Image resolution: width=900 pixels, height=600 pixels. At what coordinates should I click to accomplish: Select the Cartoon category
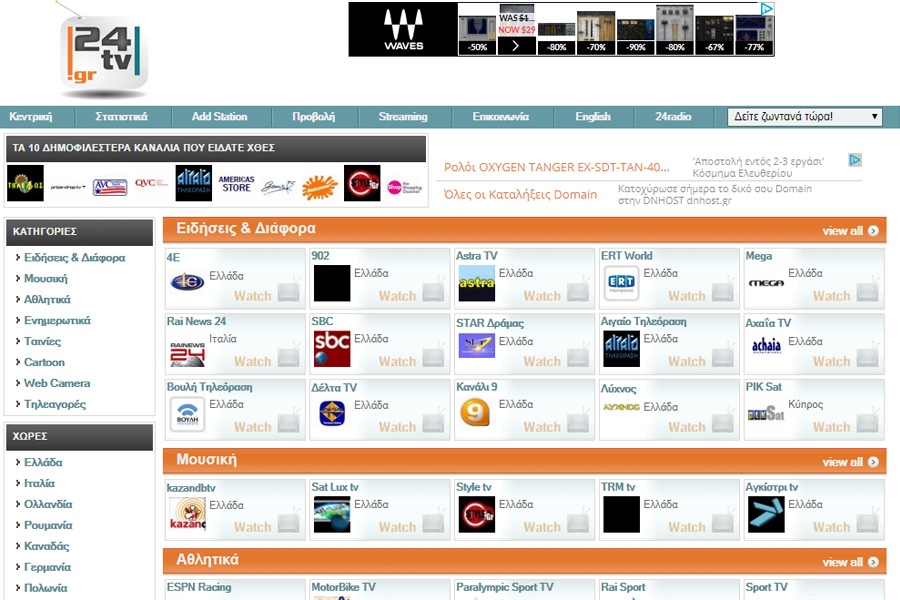(x=44, y=362)
